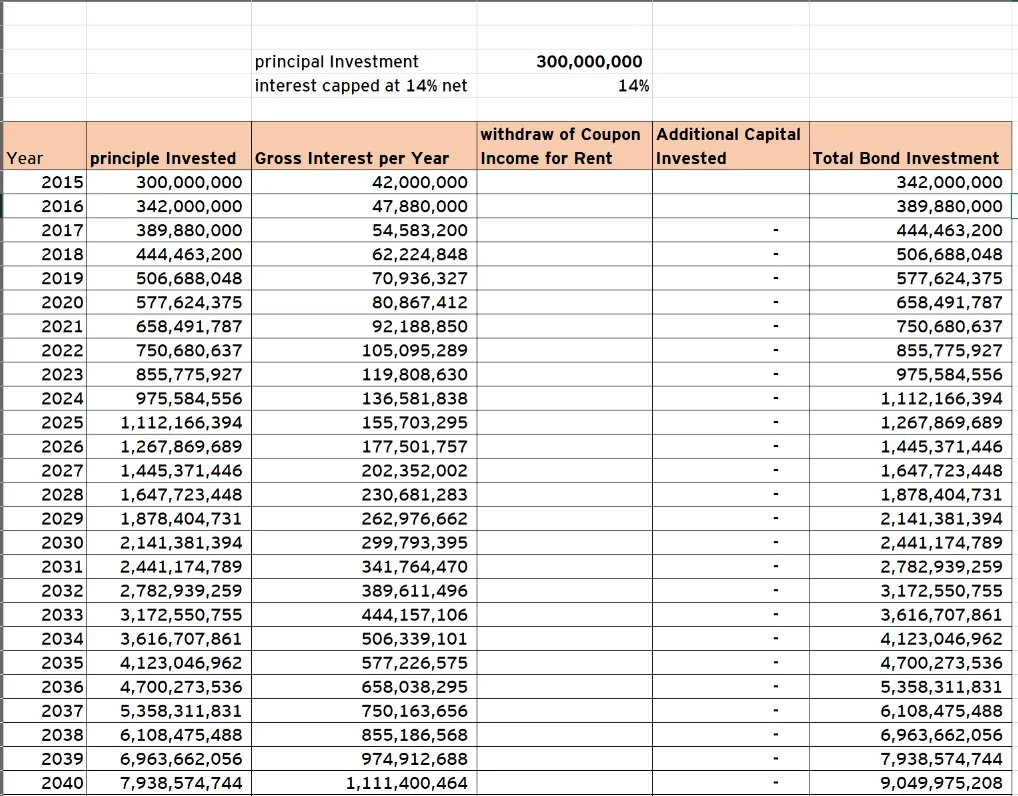
Task: Select the year 2040 cell
Action: click(44, 783)
